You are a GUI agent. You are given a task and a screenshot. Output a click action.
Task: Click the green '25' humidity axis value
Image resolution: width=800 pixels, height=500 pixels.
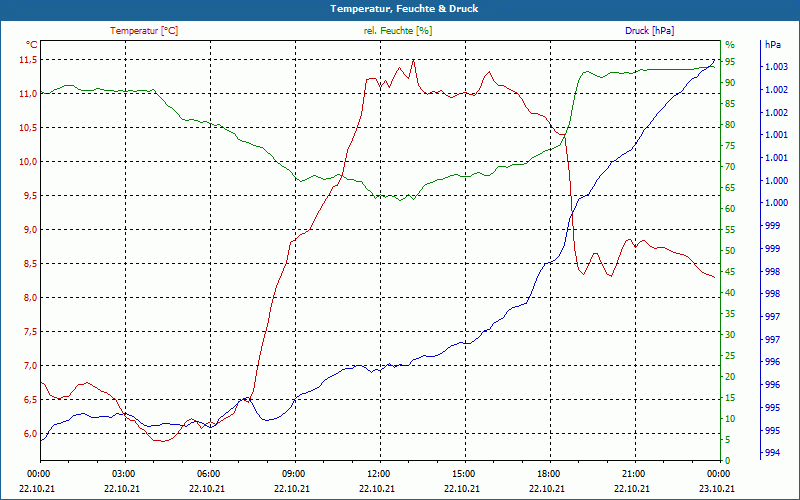point(730,356)
